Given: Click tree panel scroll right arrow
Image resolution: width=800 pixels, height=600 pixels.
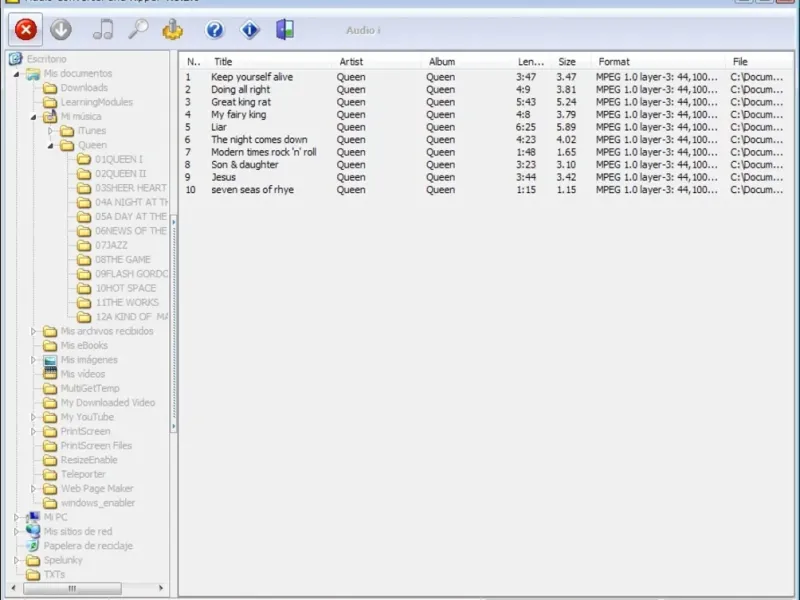Looking at the screenshot, I should pos(161,588).
